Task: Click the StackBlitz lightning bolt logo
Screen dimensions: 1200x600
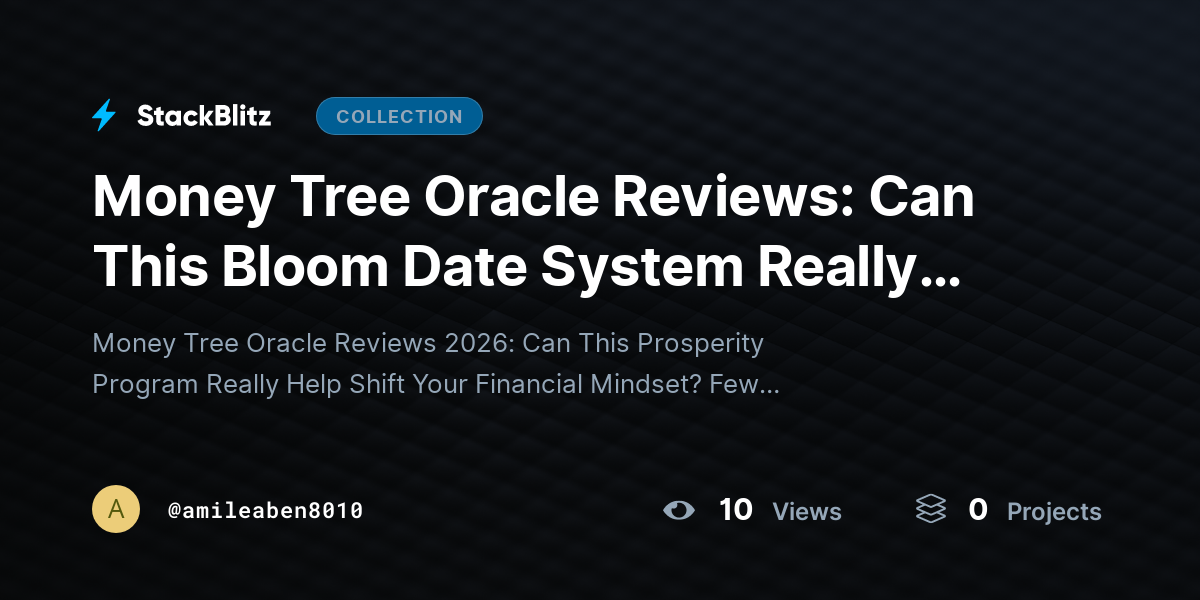Action: click(x=104, y=116)
